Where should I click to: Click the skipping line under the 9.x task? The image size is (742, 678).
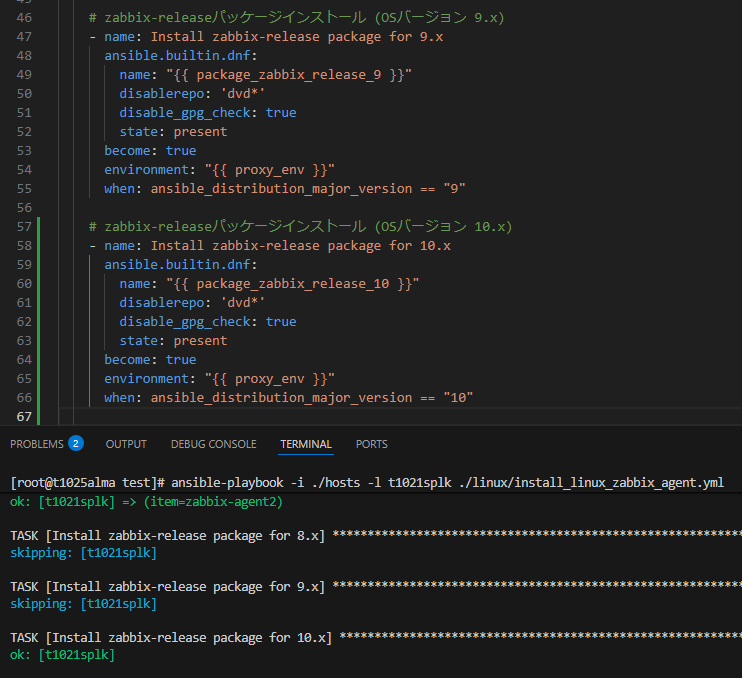tap(83, 604)
